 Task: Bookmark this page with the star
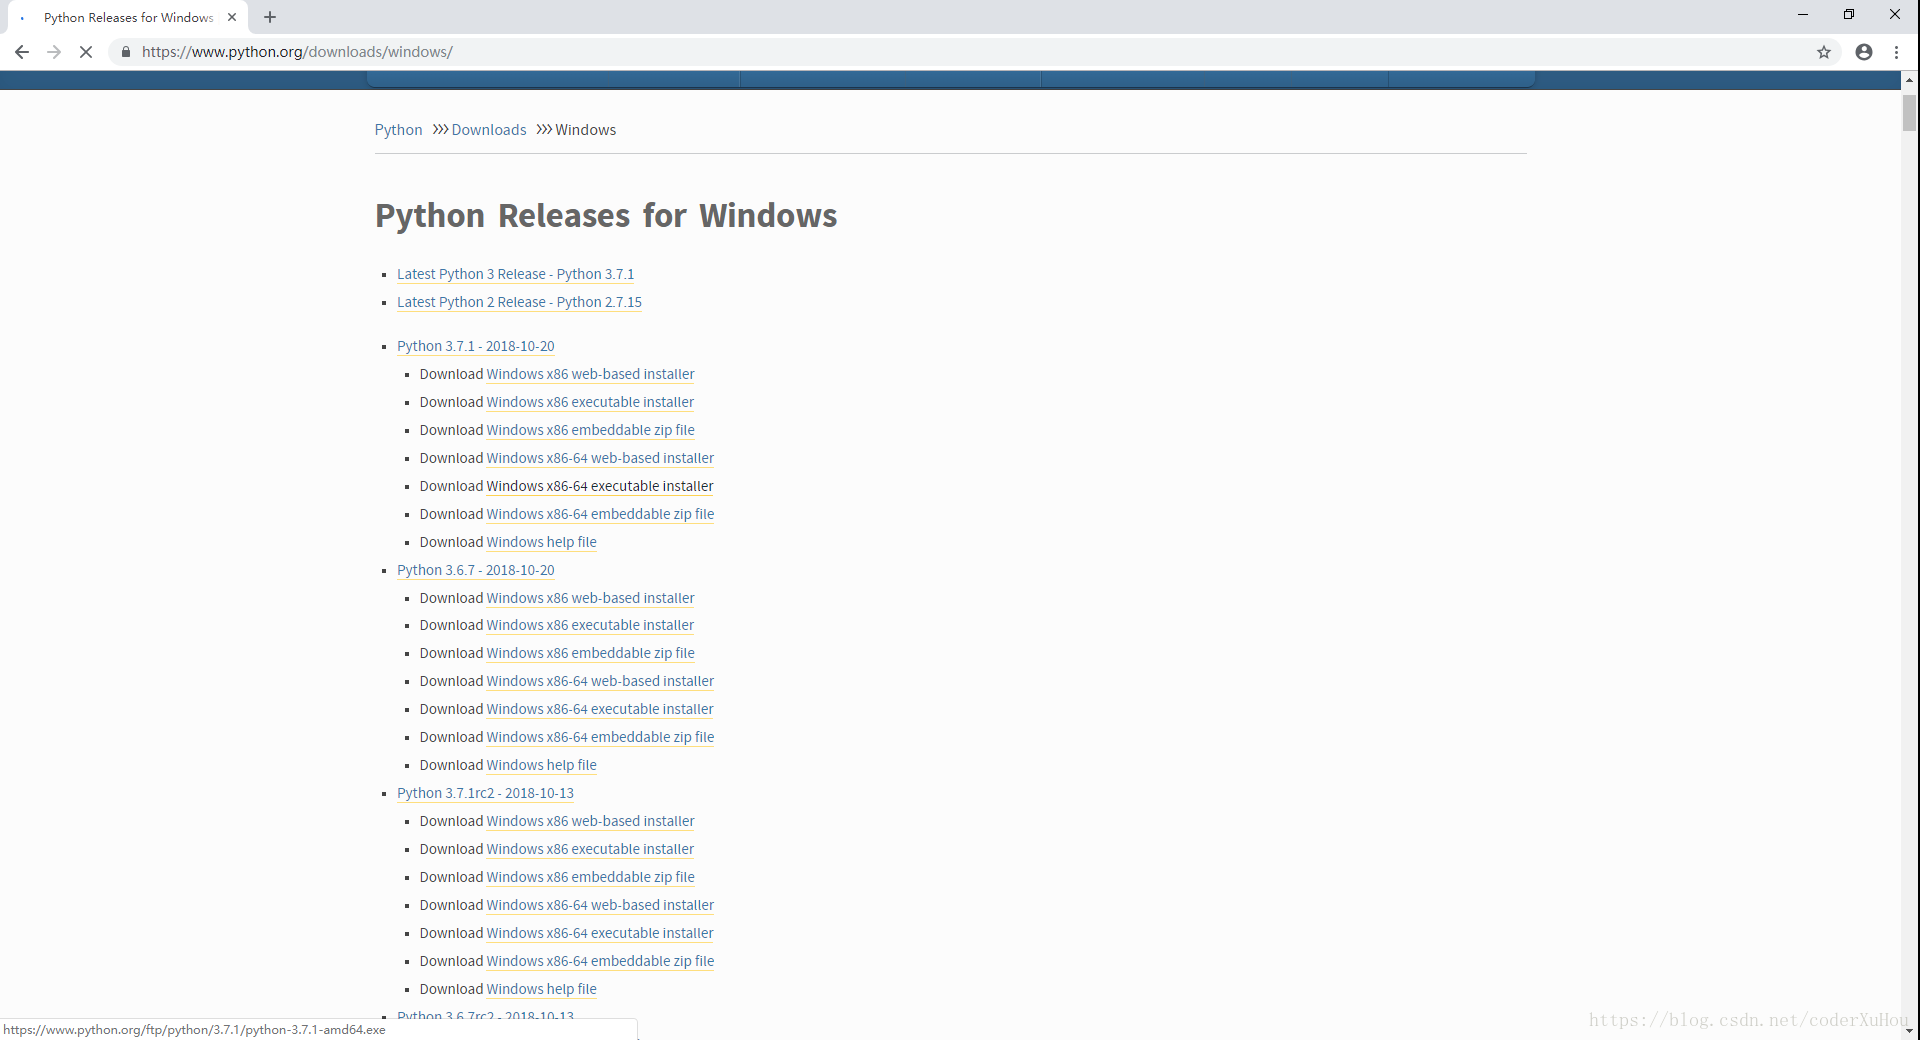[1824, 52]
